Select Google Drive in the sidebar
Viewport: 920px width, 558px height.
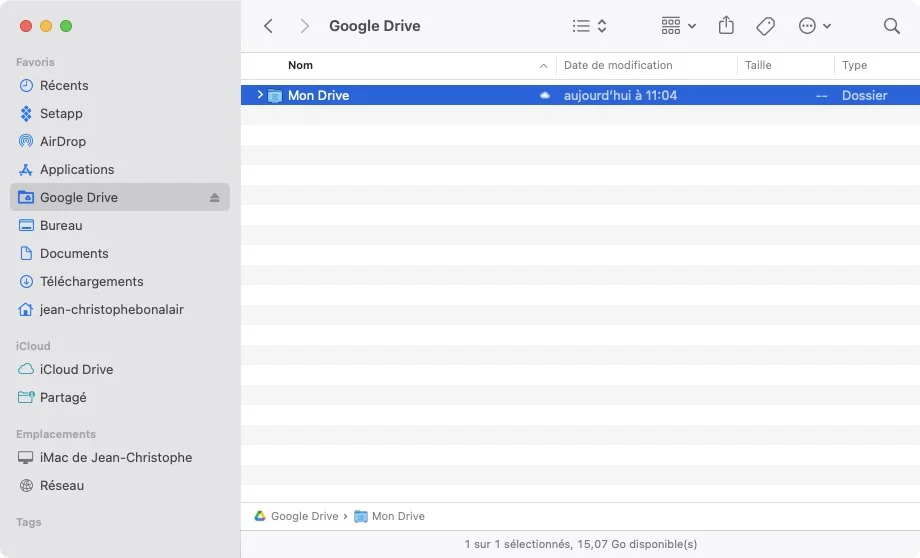pyautogui.click(x=120, y=197)
